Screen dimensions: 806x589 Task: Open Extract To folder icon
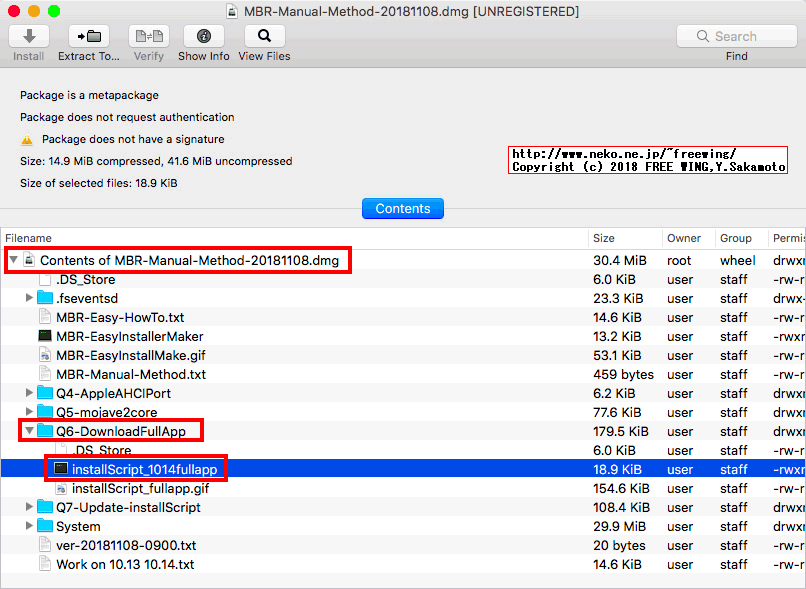tap(89, 36)
